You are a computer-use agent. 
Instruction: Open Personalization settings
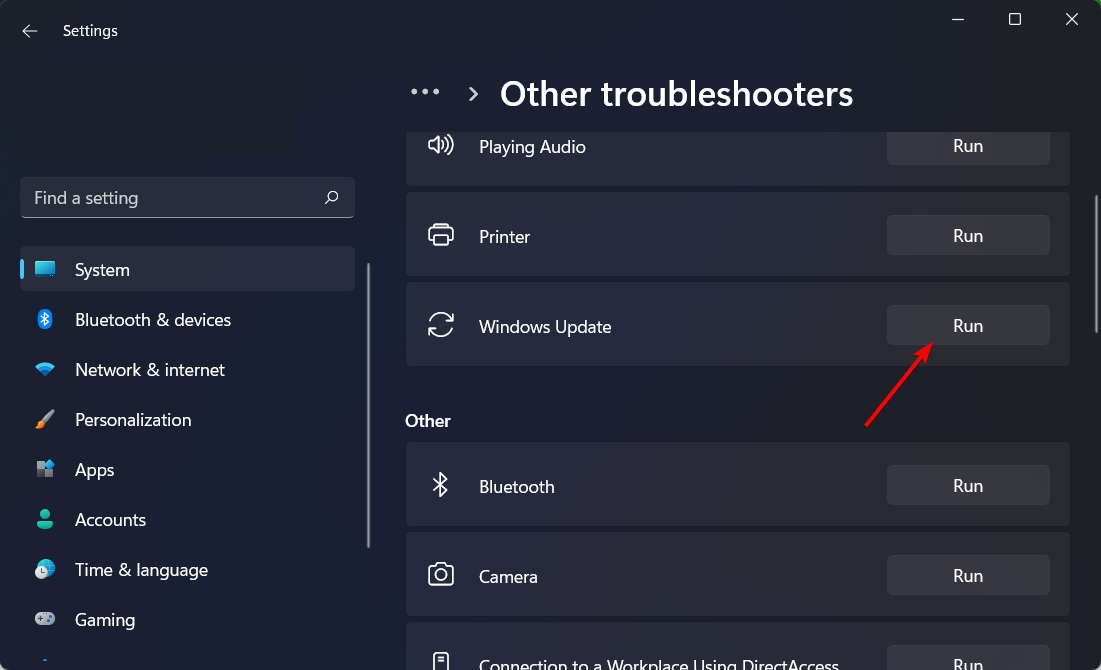pos(187,419)
